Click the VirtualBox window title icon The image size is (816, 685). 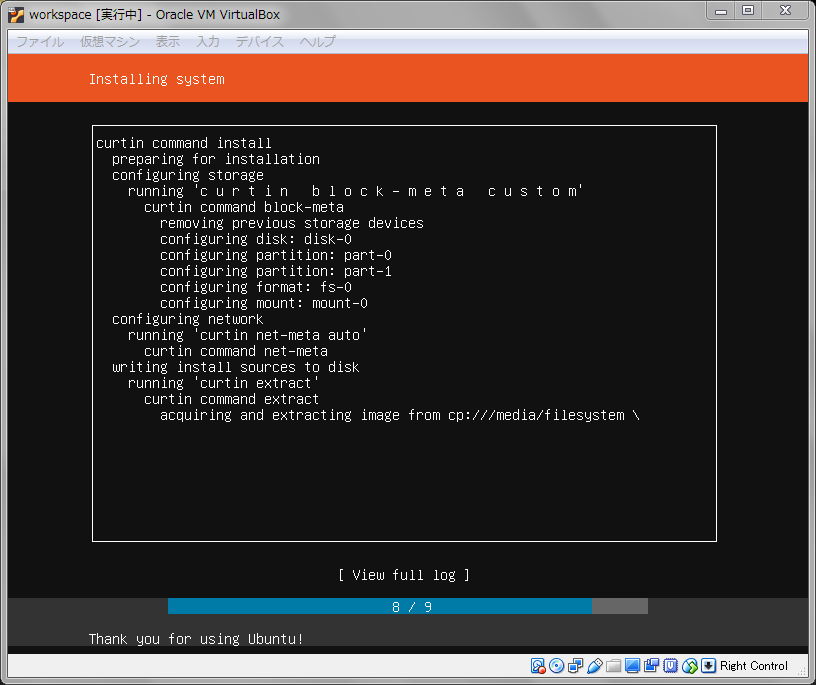coord(16,15)
